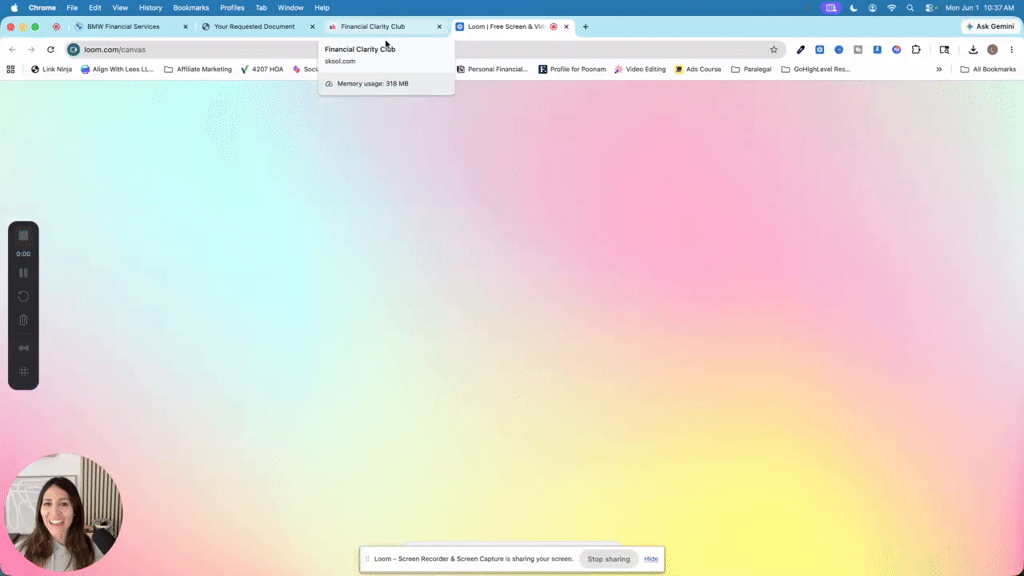Open the tab search icon
1024x576 pixels.
pos(944,50)
